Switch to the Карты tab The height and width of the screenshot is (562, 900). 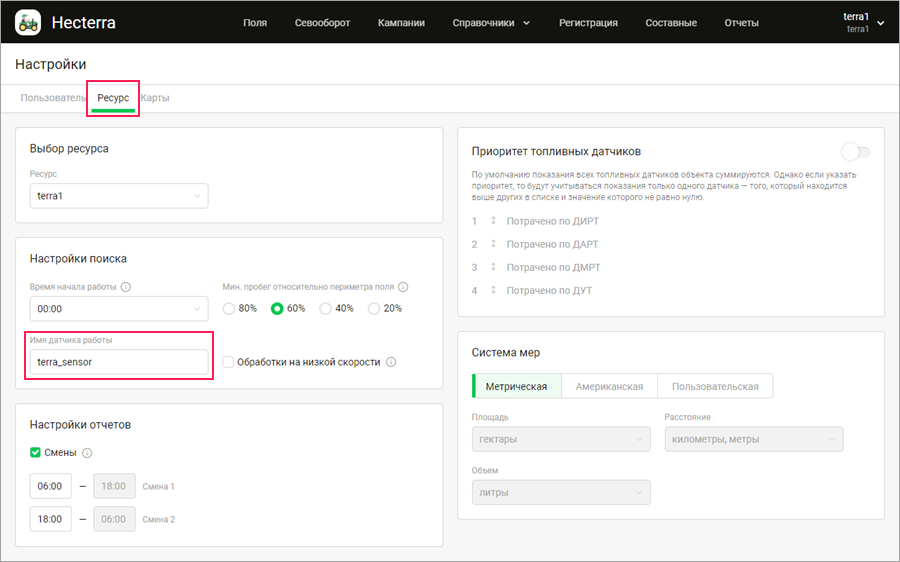155,98
